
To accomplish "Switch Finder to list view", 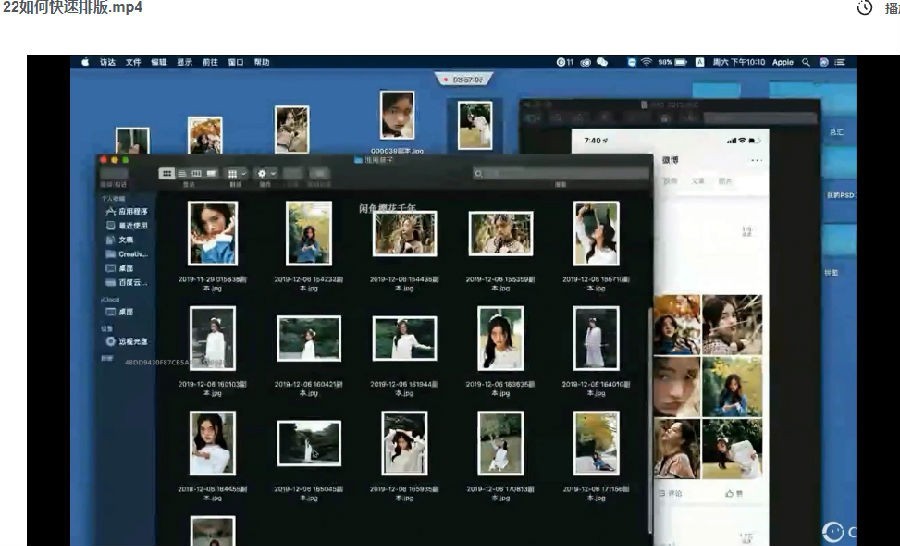I will (182, 173).
